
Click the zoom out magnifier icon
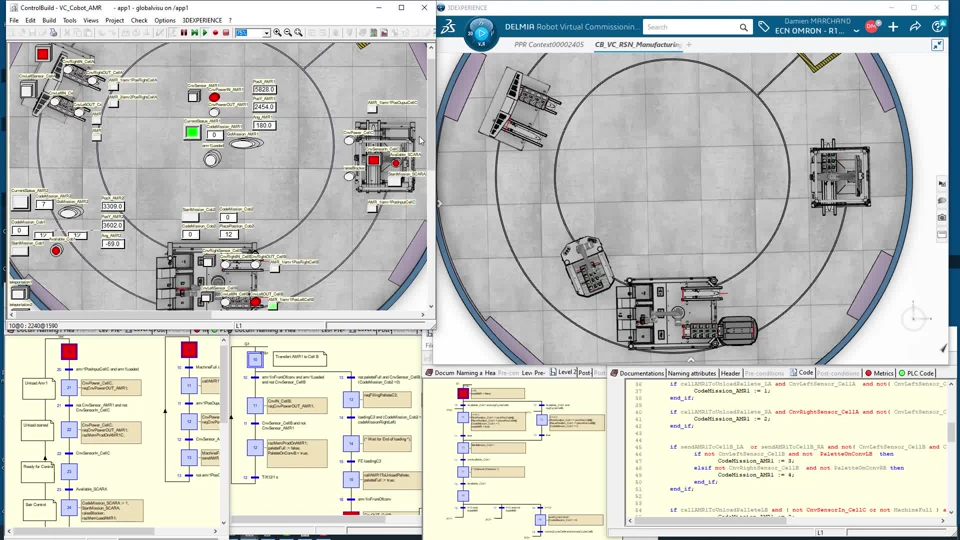pos(288,32)
